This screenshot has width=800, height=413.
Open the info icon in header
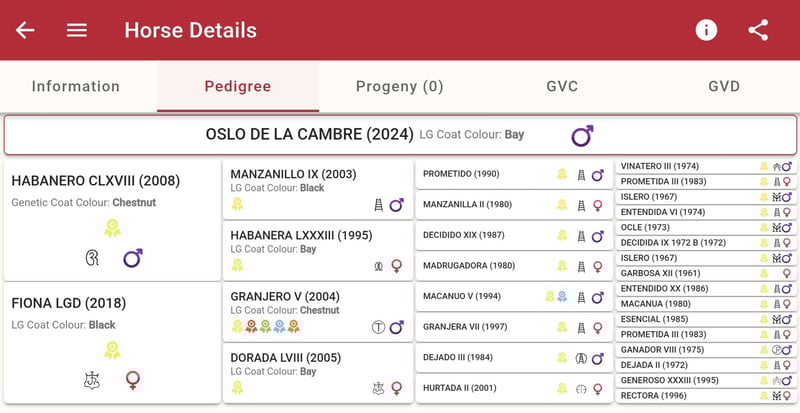point(706,30)
